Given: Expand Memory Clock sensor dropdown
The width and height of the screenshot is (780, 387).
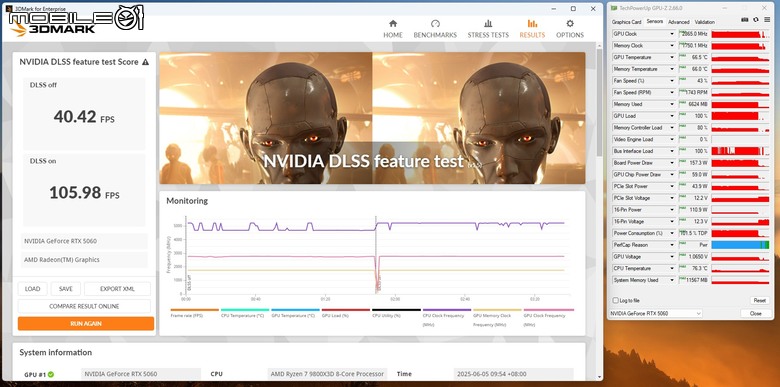Looking at the screenshot, I should 673,46.
